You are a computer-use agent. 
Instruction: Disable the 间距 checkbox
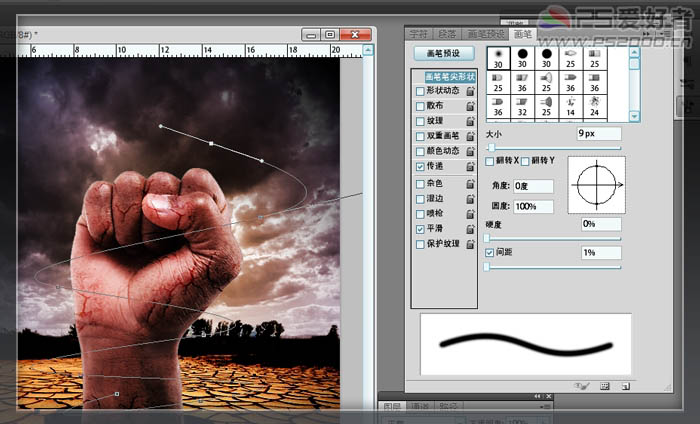pos(490,254)
